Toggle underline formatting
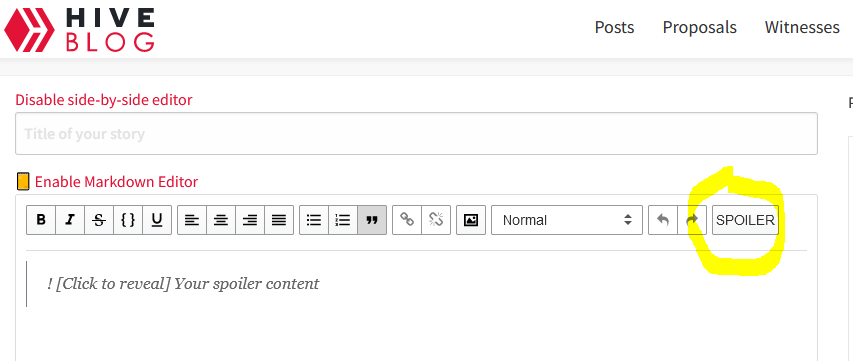The image size is (853, 361). (x=157, y=220)
